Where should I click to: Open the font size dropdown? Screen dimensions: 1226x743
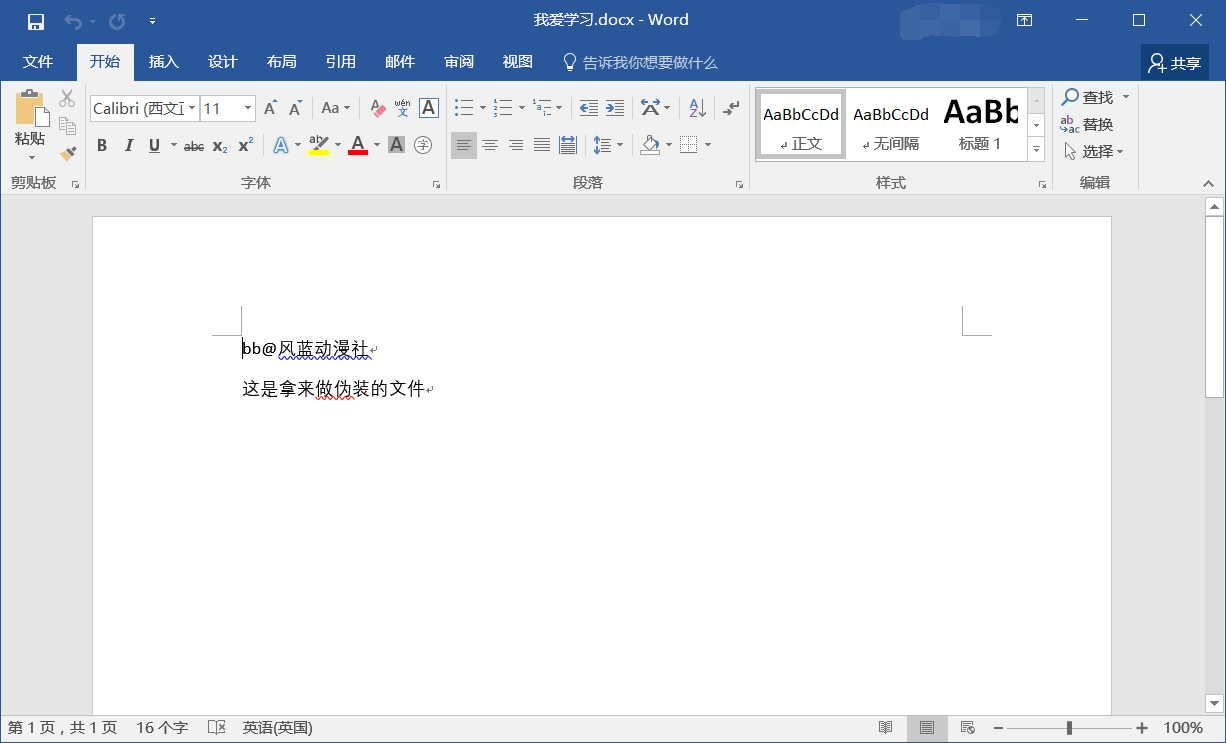point(248,108)
